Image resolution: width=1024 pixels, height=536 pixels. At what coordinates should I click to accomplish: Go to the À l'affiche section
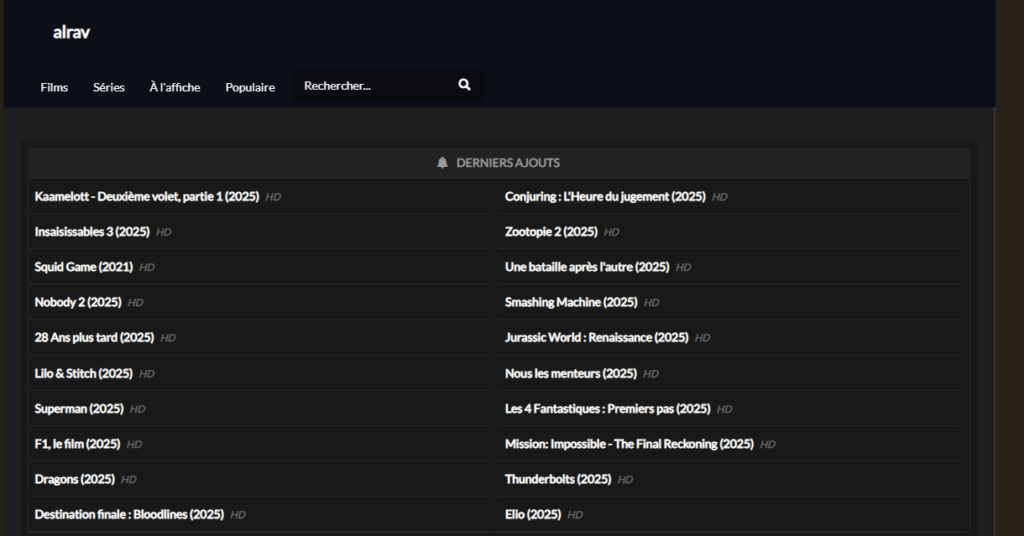coord(175,87)
